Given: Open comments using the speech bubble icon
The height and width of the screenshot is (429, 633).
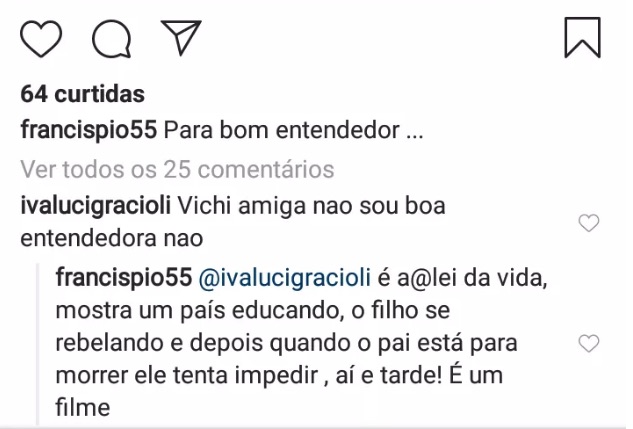Looking at the screenshot, I should [x=111, y=39].
